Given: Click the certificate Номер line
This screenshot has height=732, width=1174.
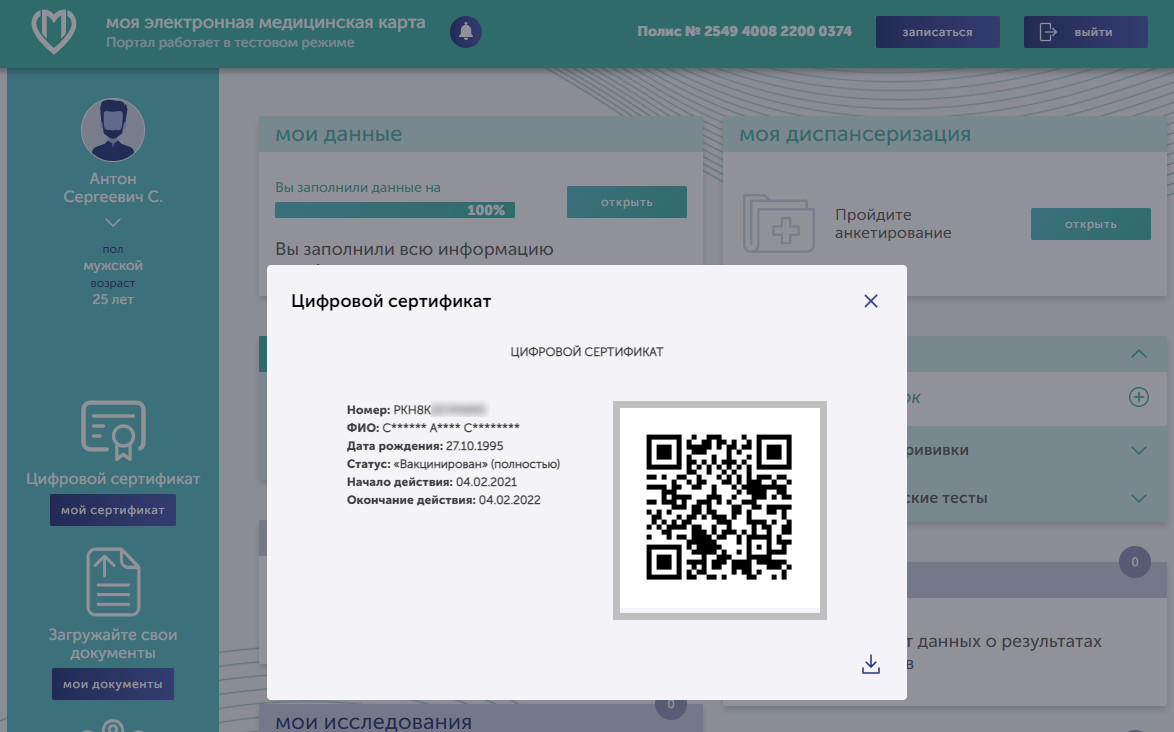Looking at the screenshot, I should pyautogui.click(x=417, y=409).
